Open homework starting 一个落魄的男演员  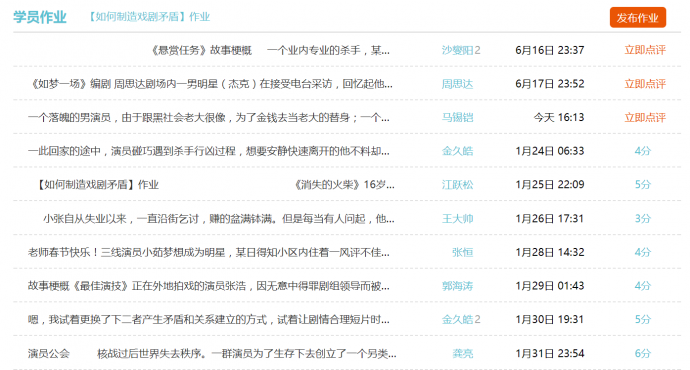209,118
